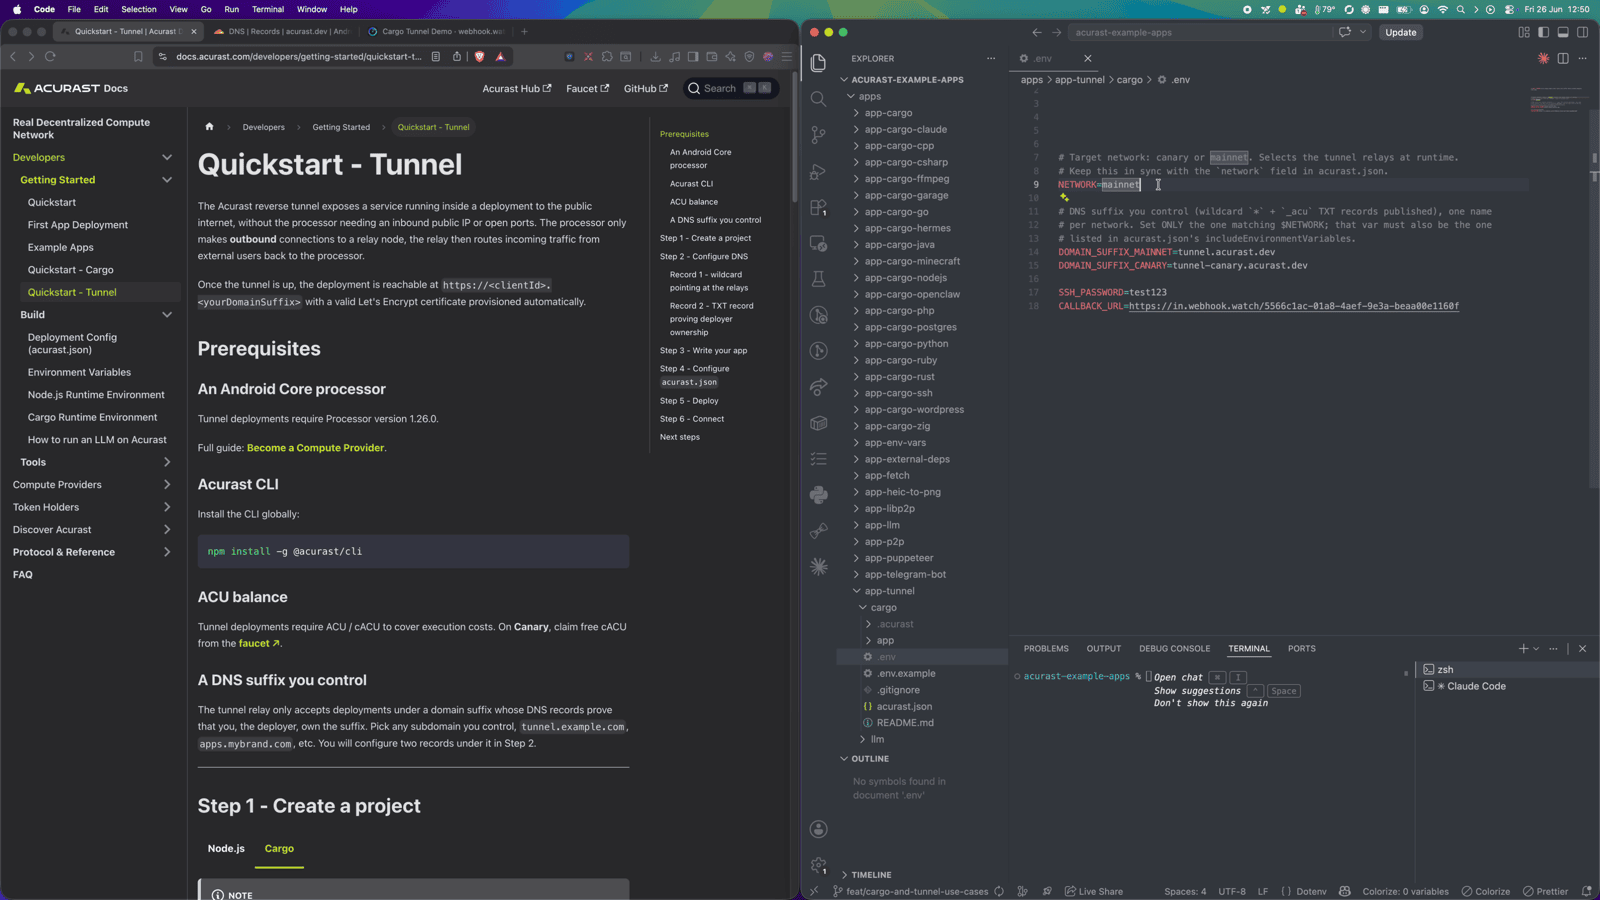Open the Acurast Hub link
The image size is (1600, 900).
point(516,89)
